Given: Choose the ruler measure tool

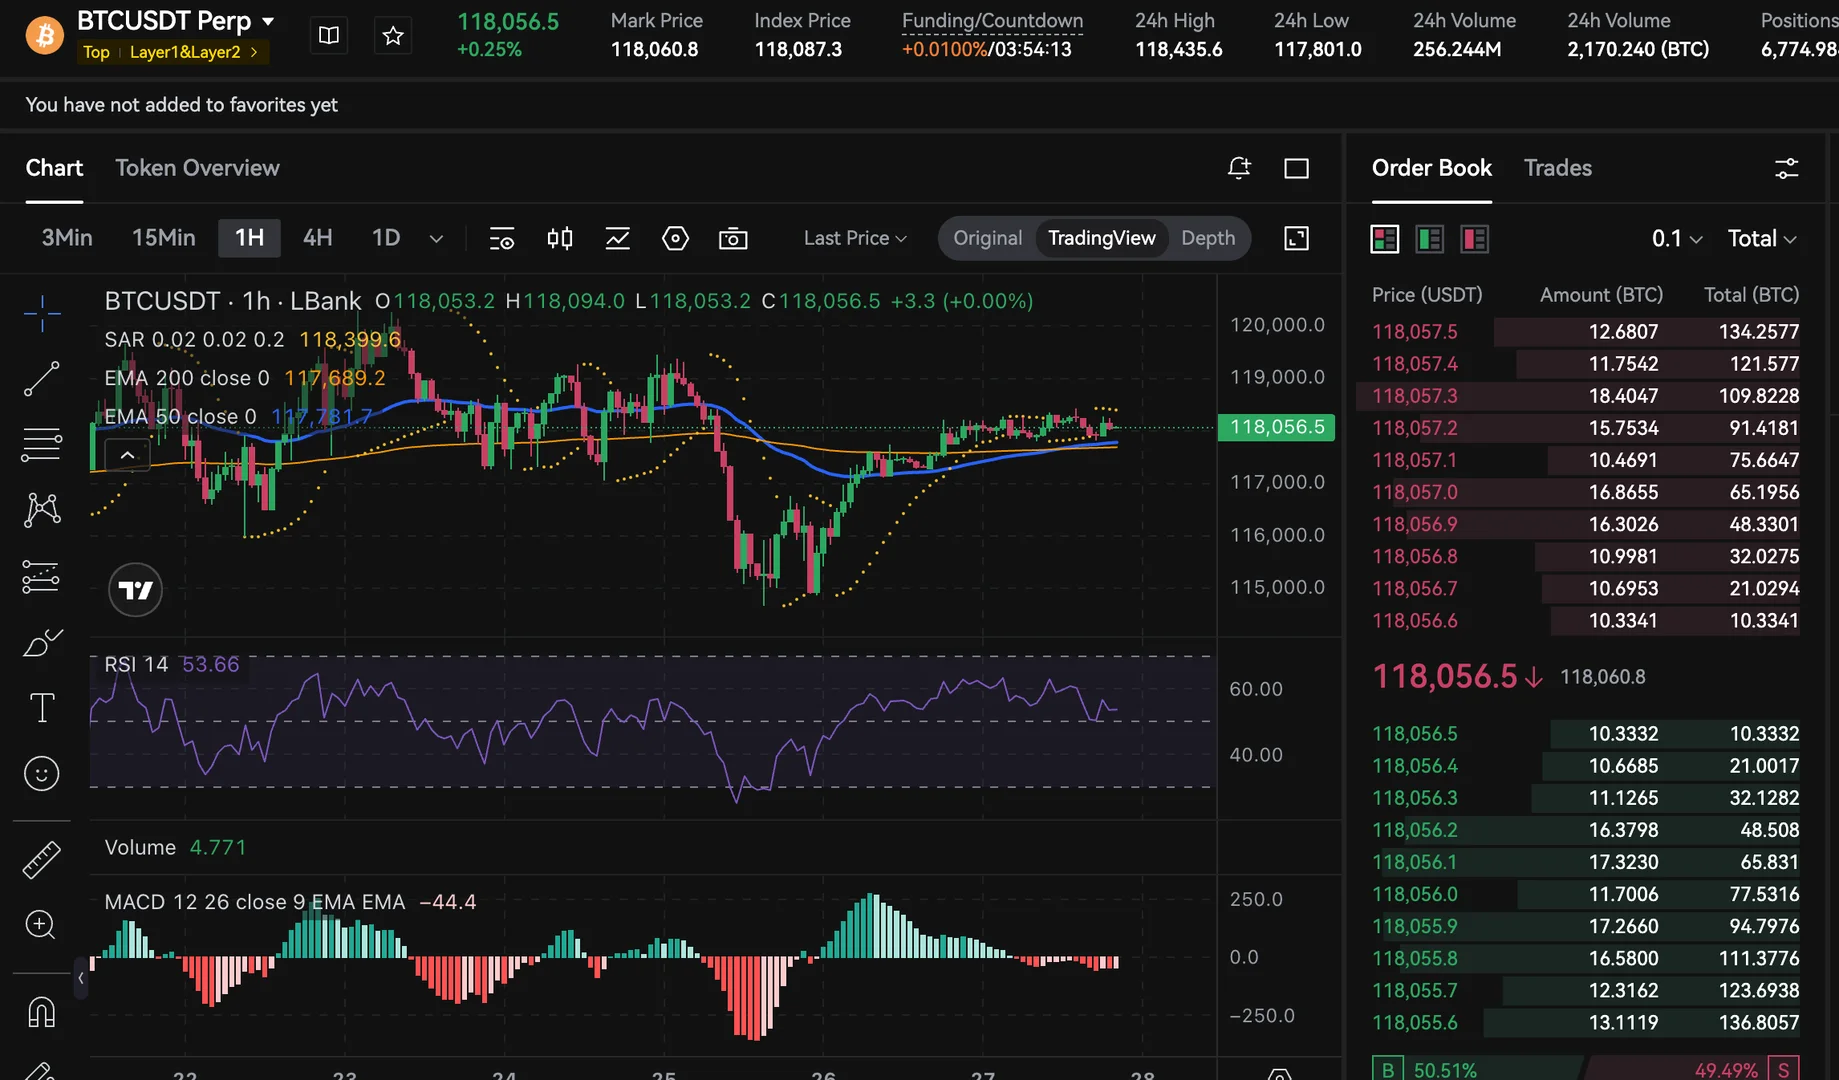Looking at the screenshot, I should tap(41, 859).
